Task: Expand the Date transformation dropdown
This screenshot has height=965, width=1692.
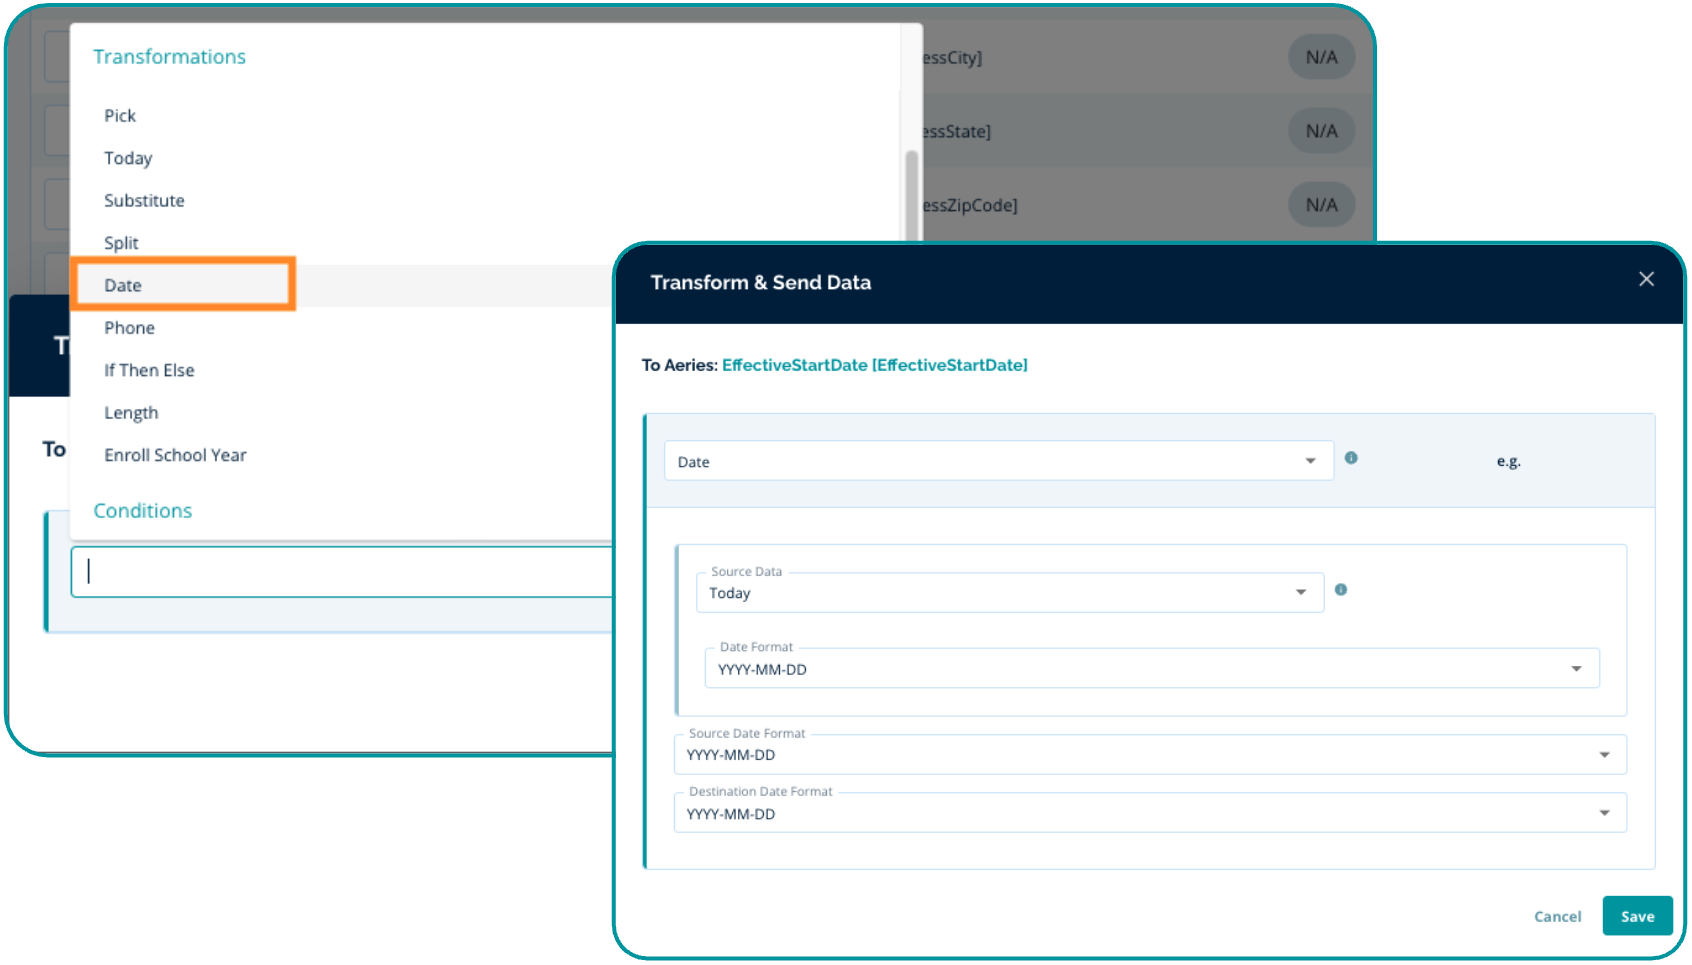Action: 1309,461
